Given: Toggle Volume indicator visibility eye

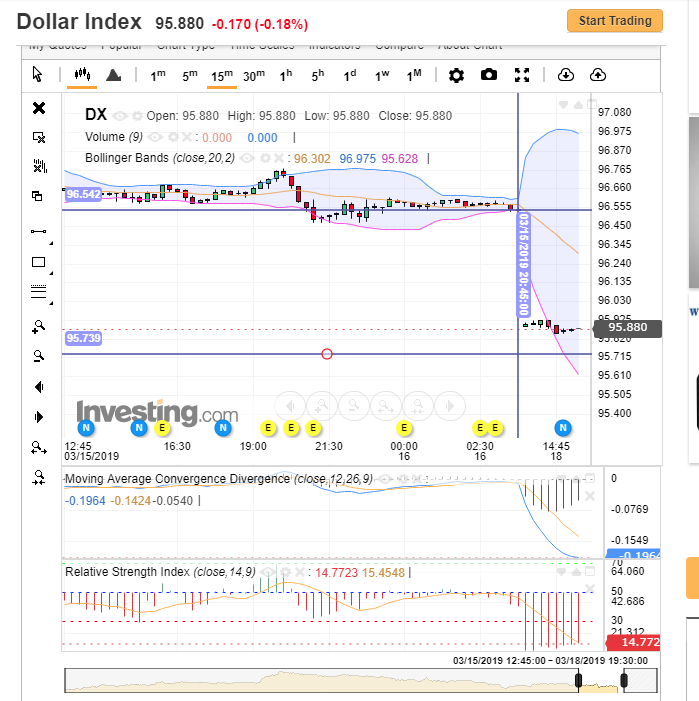Looking at the screenshot, I should pyautogui.click(x=155, y=137).
